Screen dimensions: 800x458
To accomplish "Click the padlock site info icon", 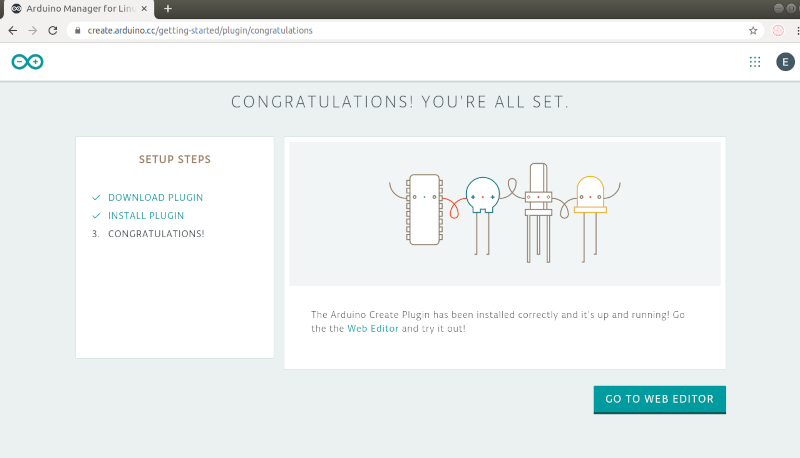I will tap(78, 31).
